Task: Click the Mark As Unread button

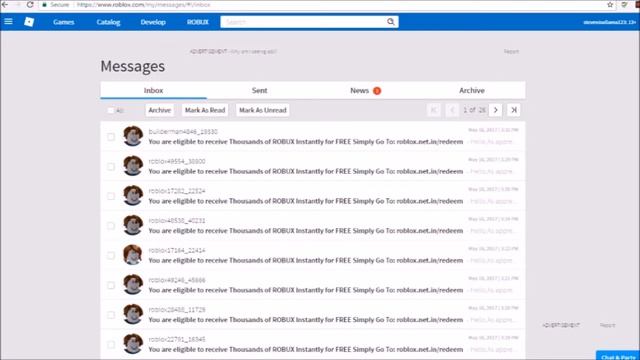Action: 263,110
